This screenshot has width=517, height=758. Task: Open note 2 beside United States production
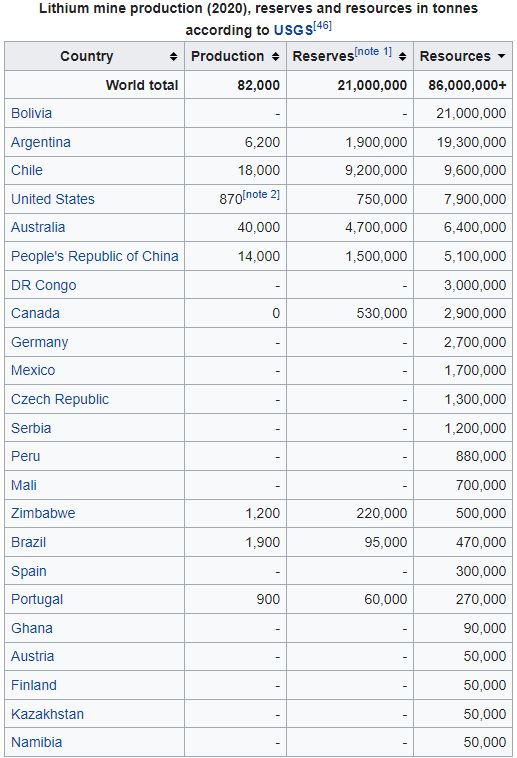click(x=261, y=194)
